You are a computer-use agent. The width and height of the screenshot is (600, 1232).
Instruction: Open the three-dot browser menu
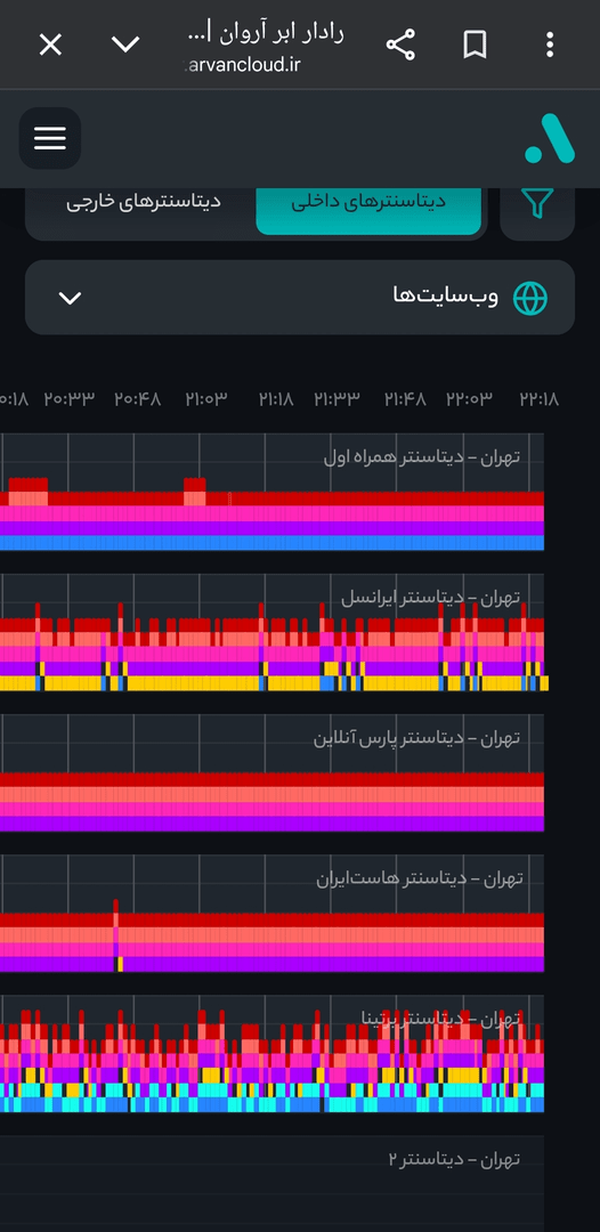click(549, 44)
